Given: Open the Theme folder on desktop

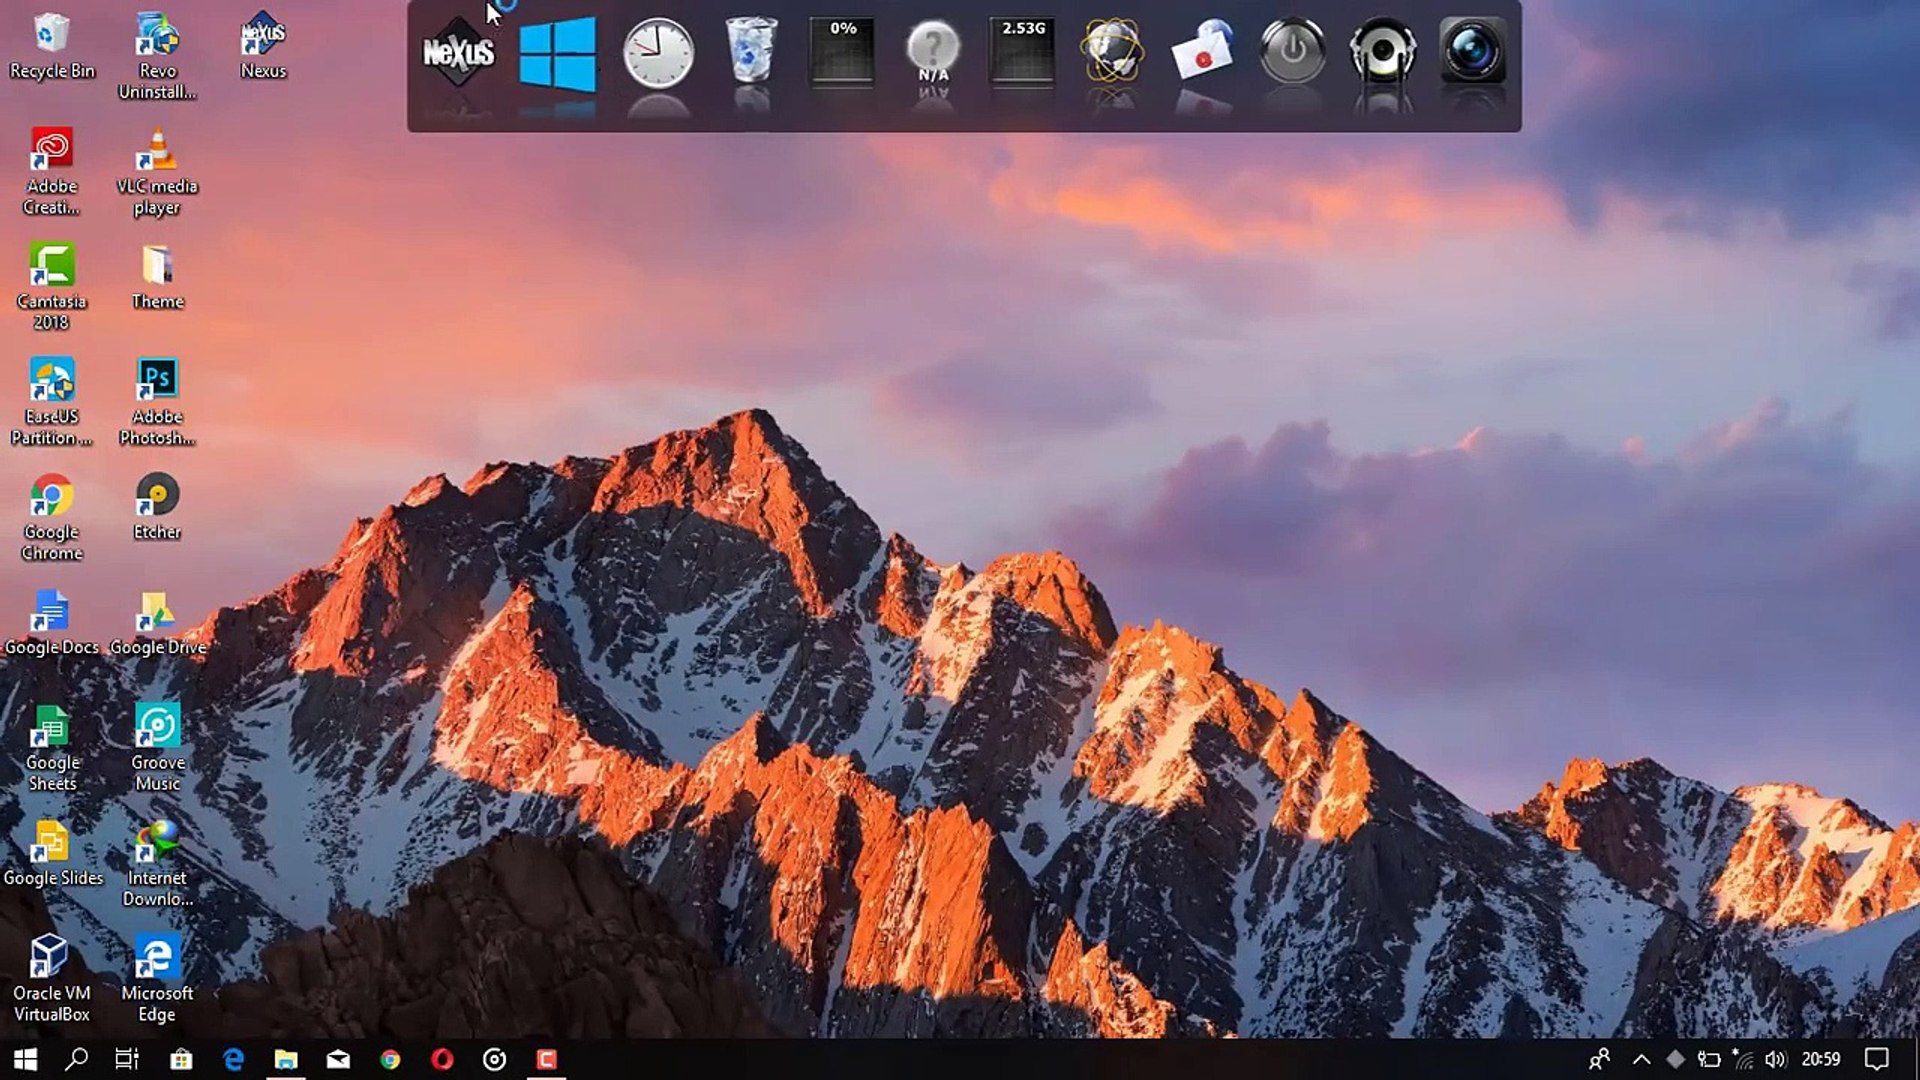Looking at the screenshot, I should pos(157,277).
